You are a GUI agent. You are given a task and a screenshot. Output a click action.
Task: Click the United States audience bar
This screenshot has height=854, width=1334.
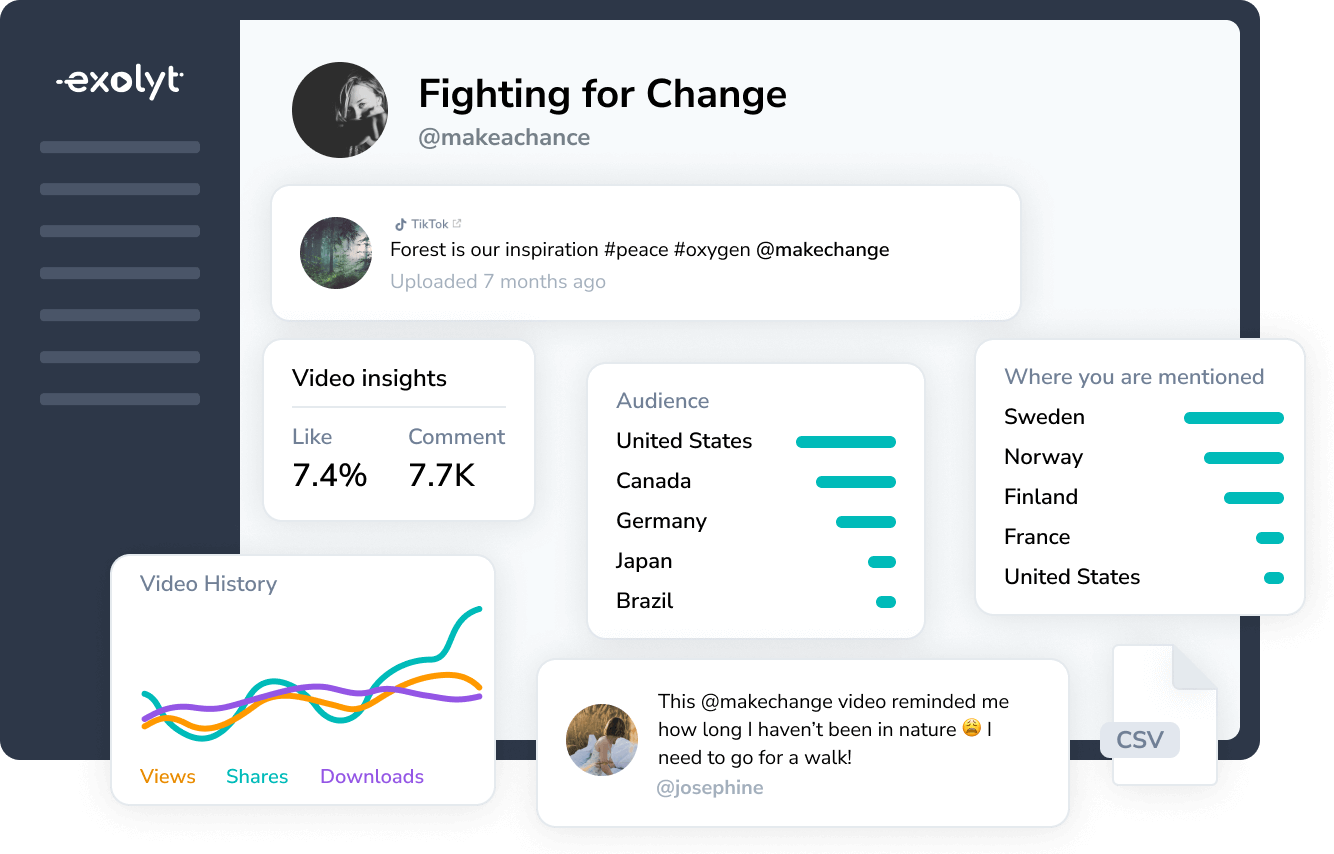point(846,442)
